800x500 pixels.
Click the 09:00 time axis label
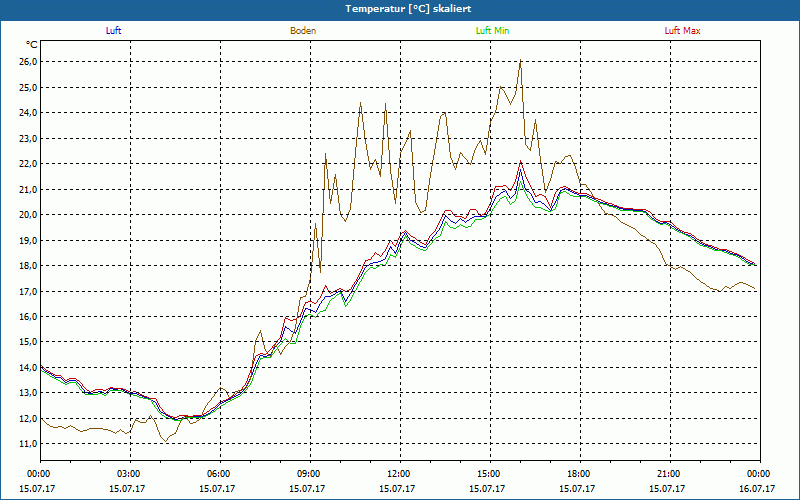[x=310, y=474]
